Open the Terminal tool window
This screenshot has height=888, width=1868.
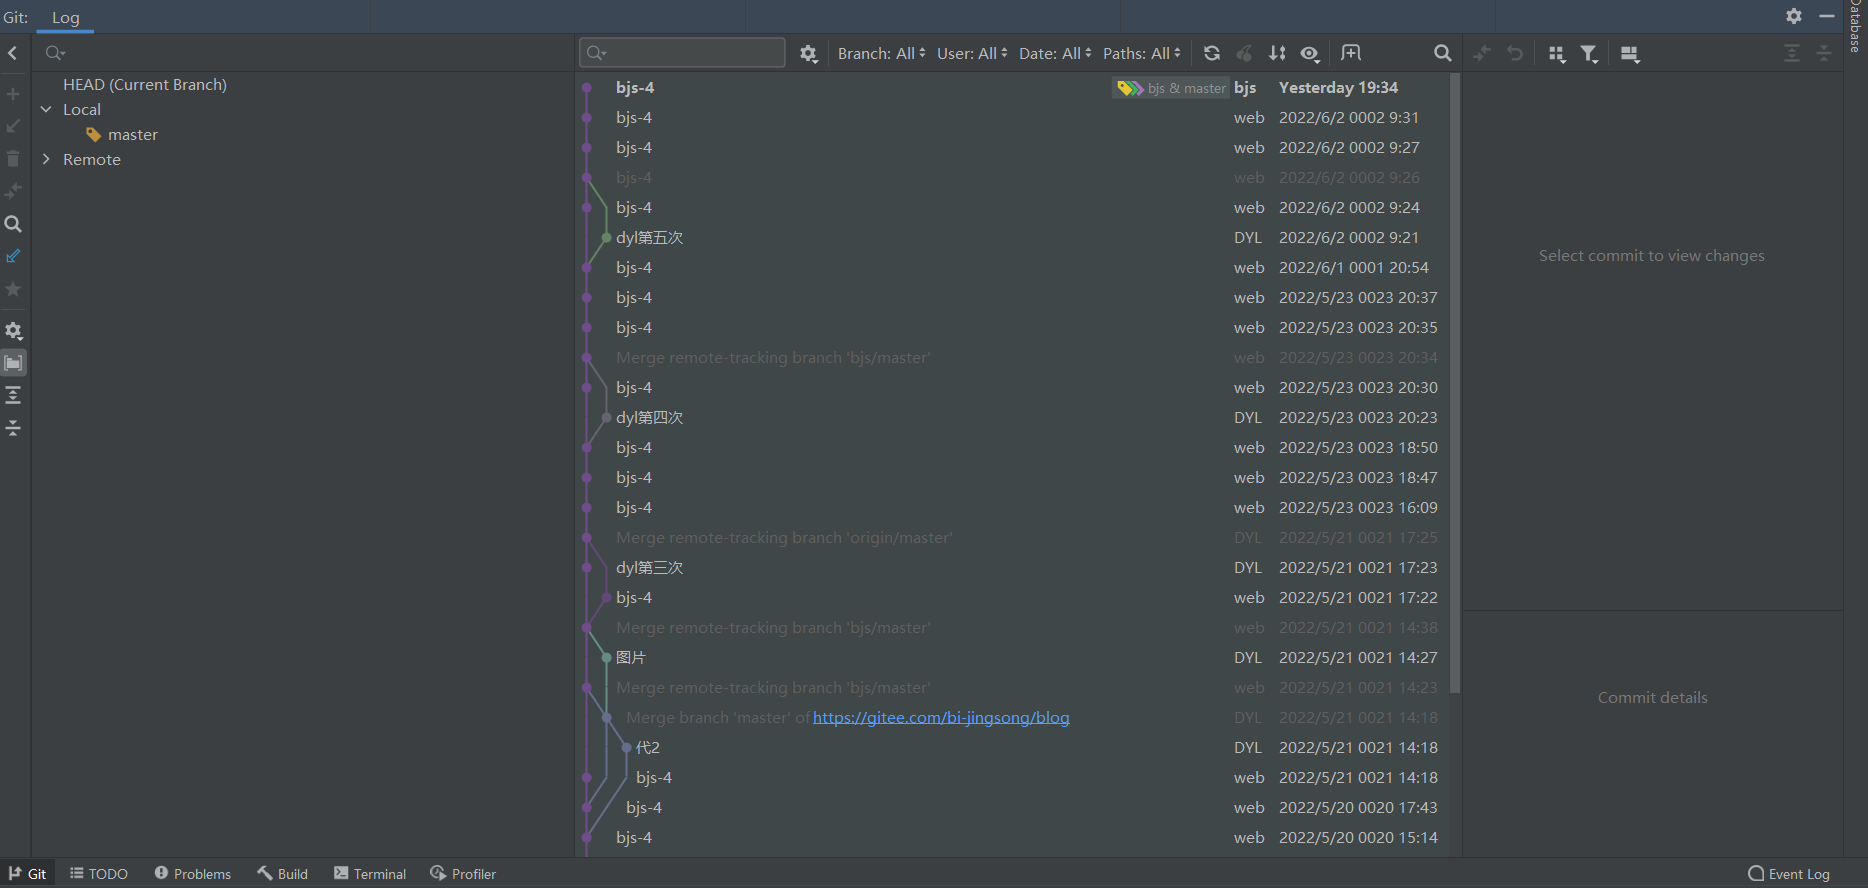tap(370, 874)
